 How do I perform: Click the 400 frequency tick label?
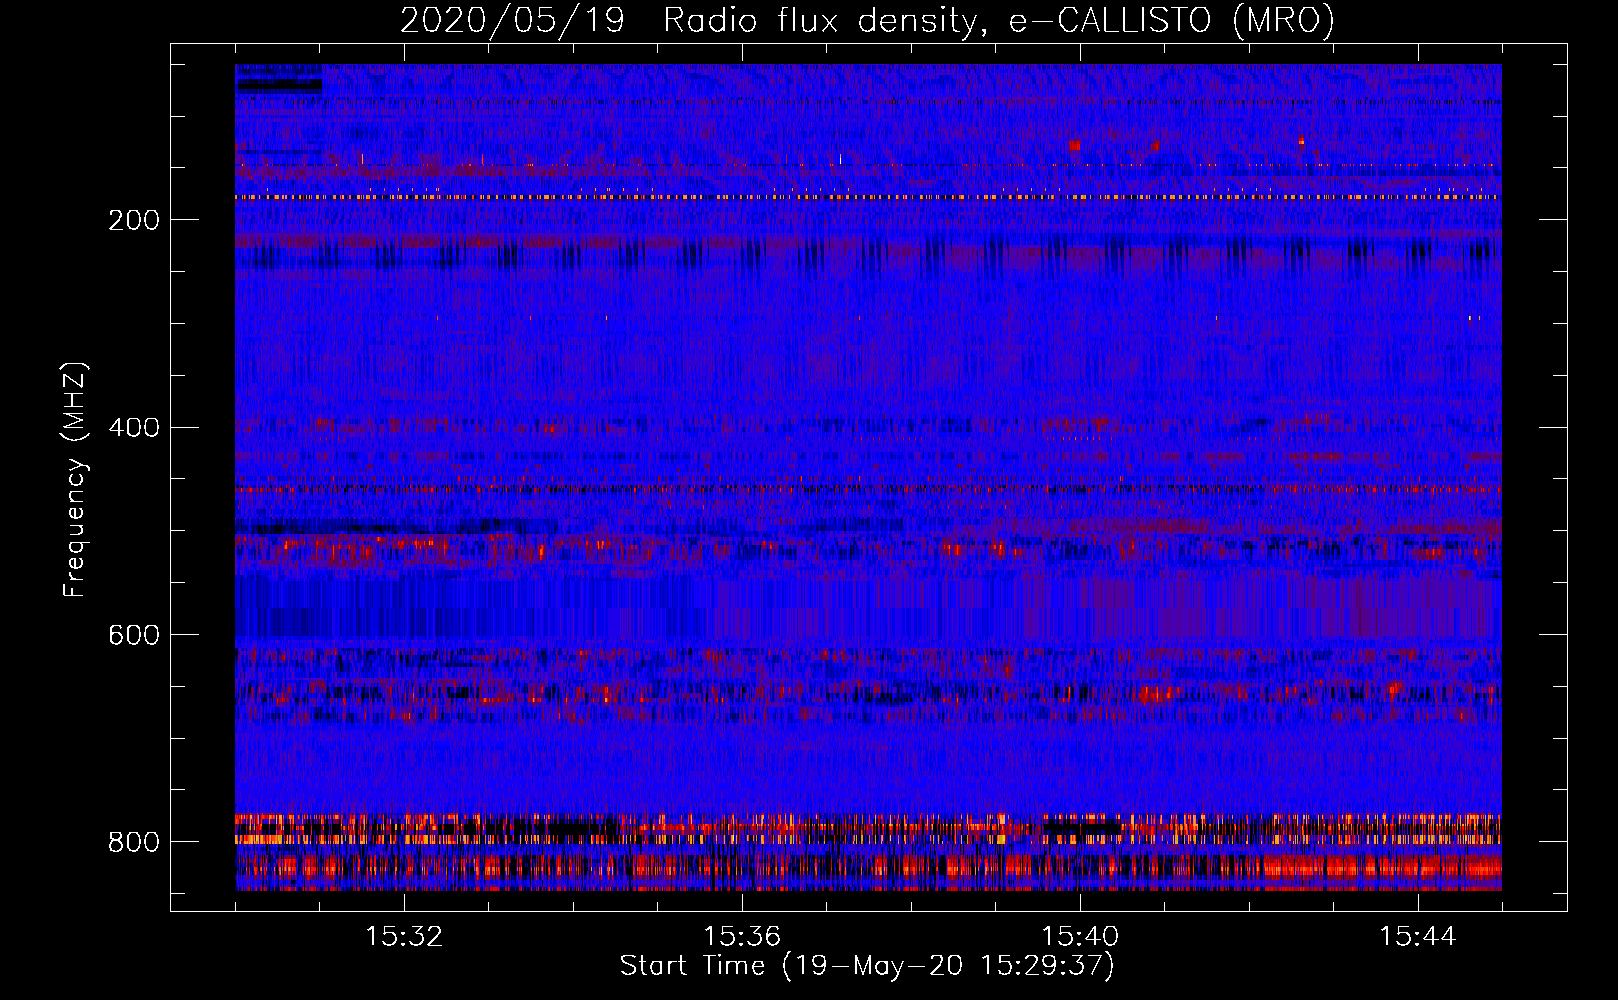coord(134,428)
